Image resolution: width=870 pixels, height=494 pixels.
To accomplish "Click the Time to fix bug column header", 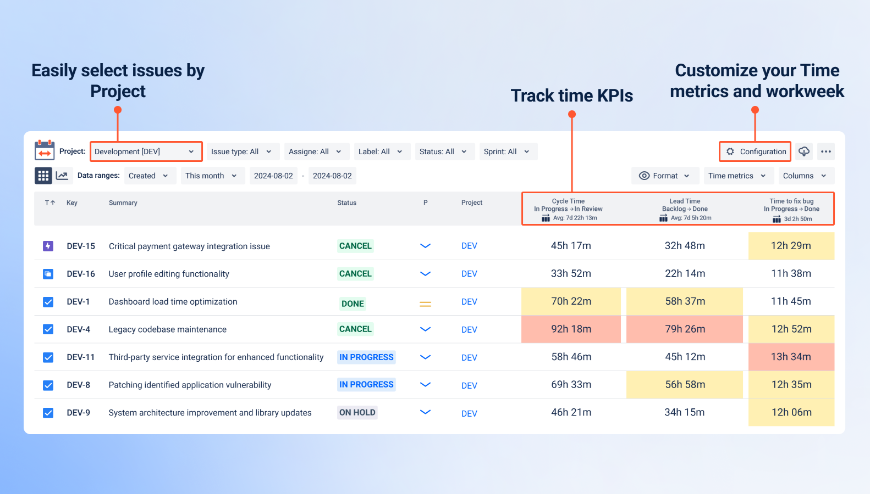I will click(x=791, y=209).
